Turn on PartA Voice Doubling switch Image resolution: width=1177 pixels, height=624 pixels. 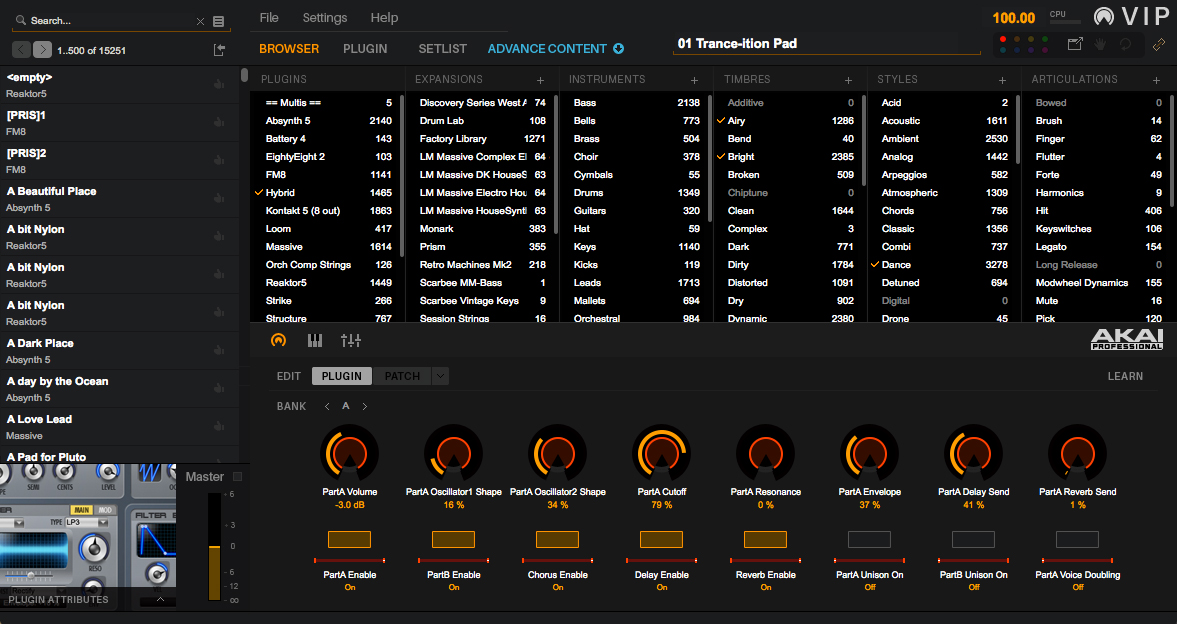coord(1077,539)
